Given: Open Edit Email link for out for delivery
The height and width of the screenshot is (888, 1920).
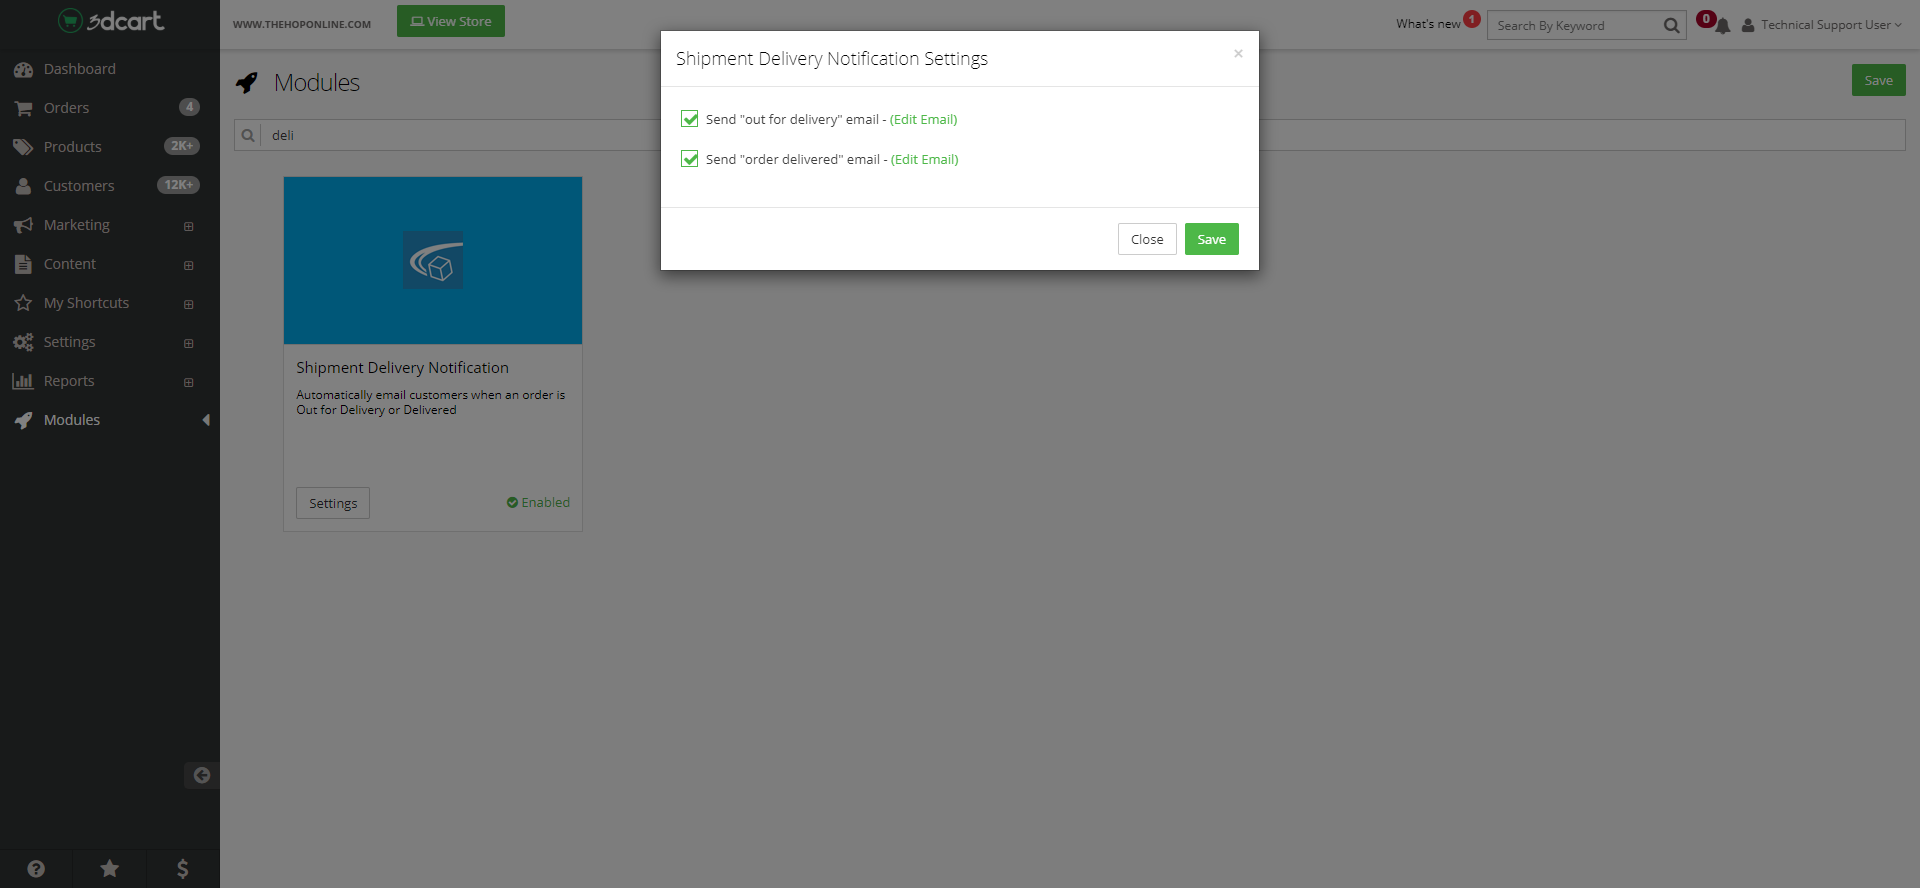Looking at the screenshot, I should coord(923,119).
